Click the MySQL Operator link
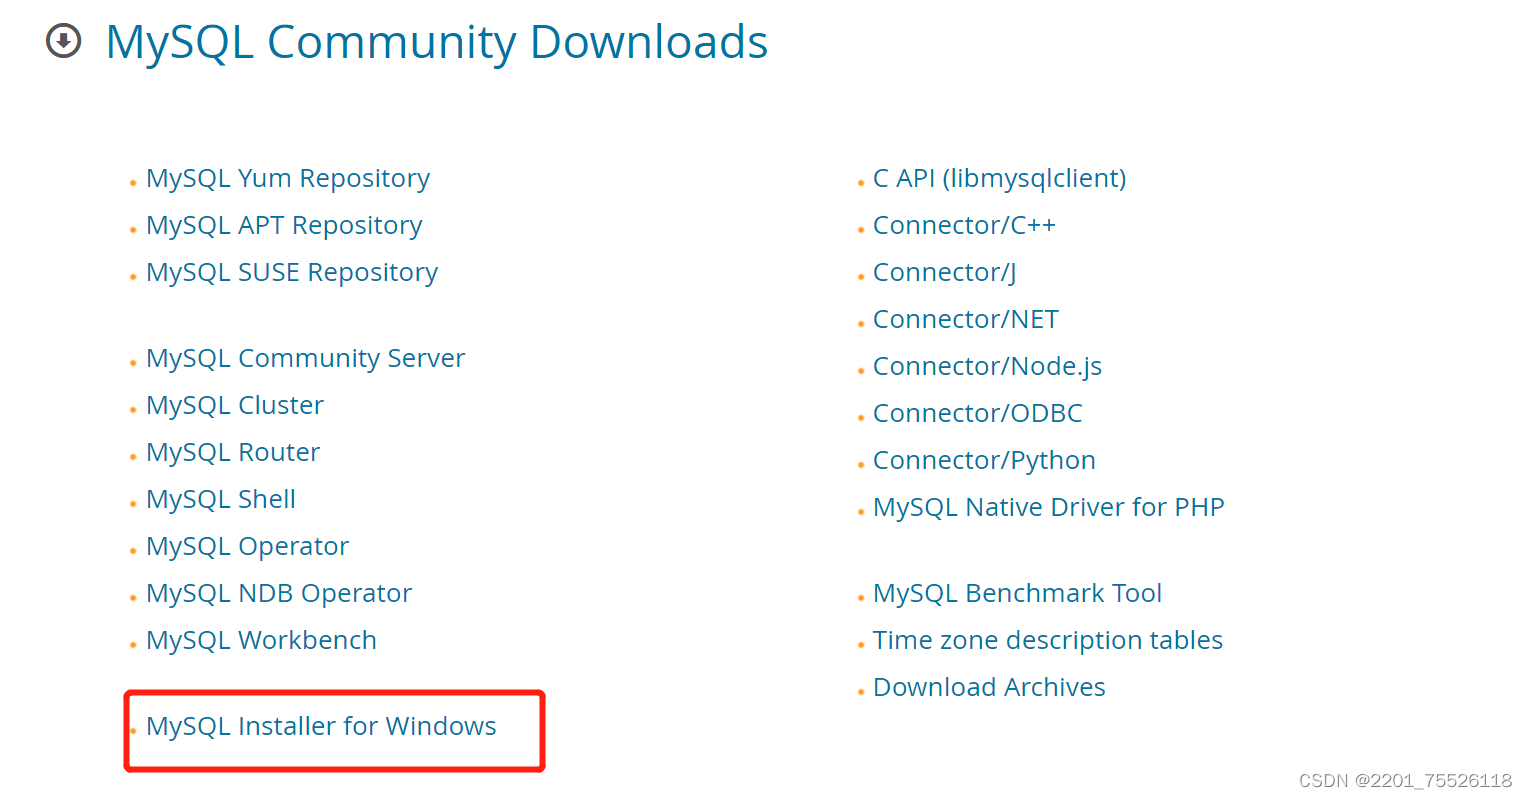Viewport: 1527px width, 799px height. [247, 546]
